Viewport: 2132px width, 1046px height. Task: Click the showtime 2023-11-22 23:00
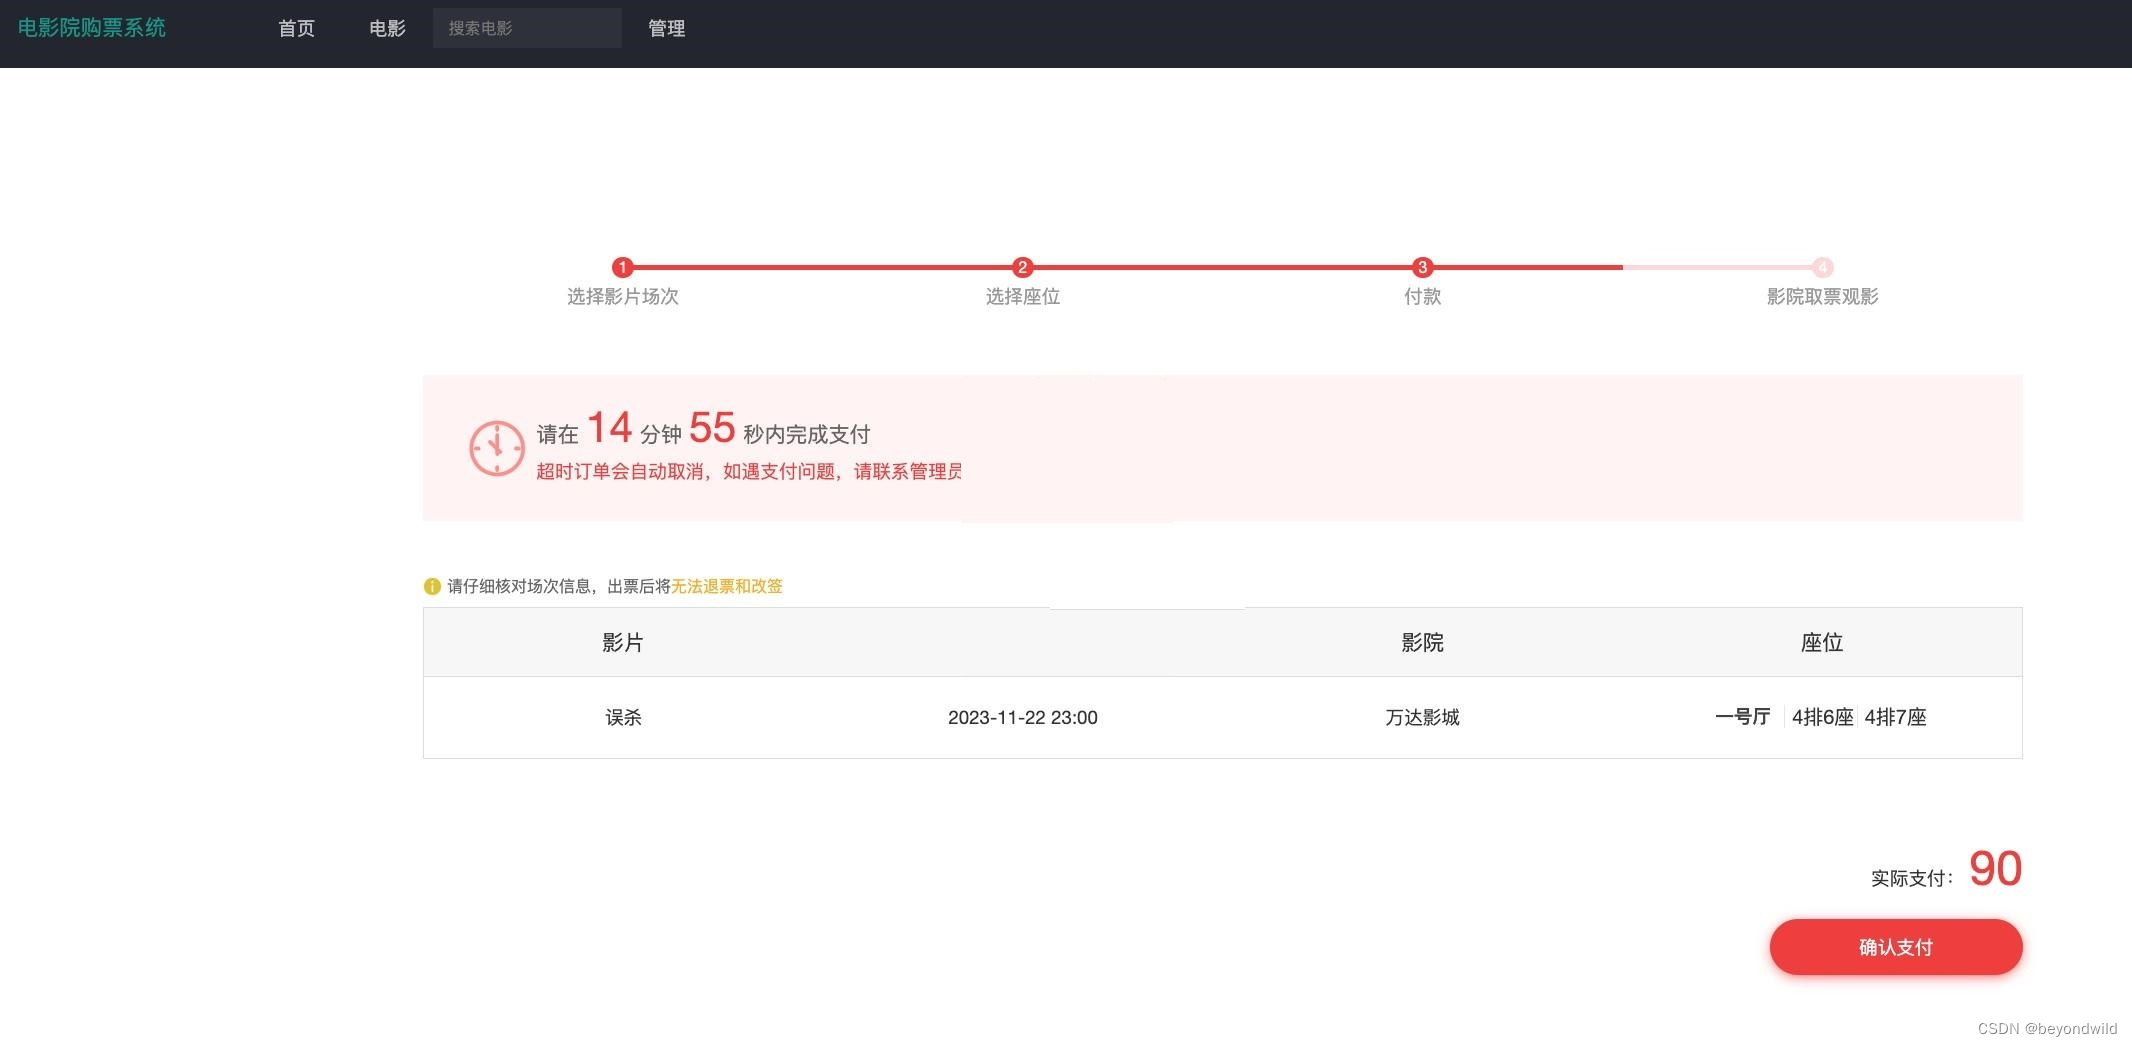click(1022, 717)
